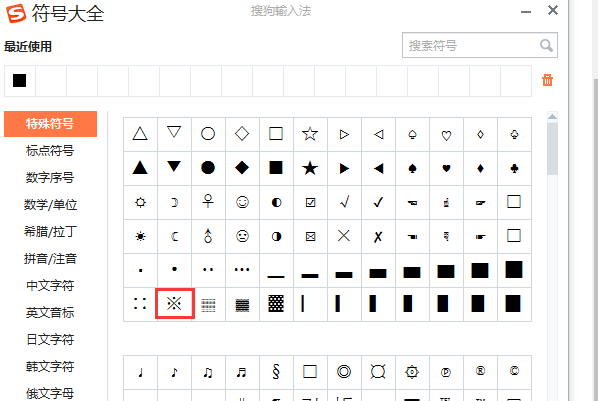Click the symbol list scrollbar up arrow
Image resolution: width=598 pixels, height=401 pixels.
[x=552, y=116]
